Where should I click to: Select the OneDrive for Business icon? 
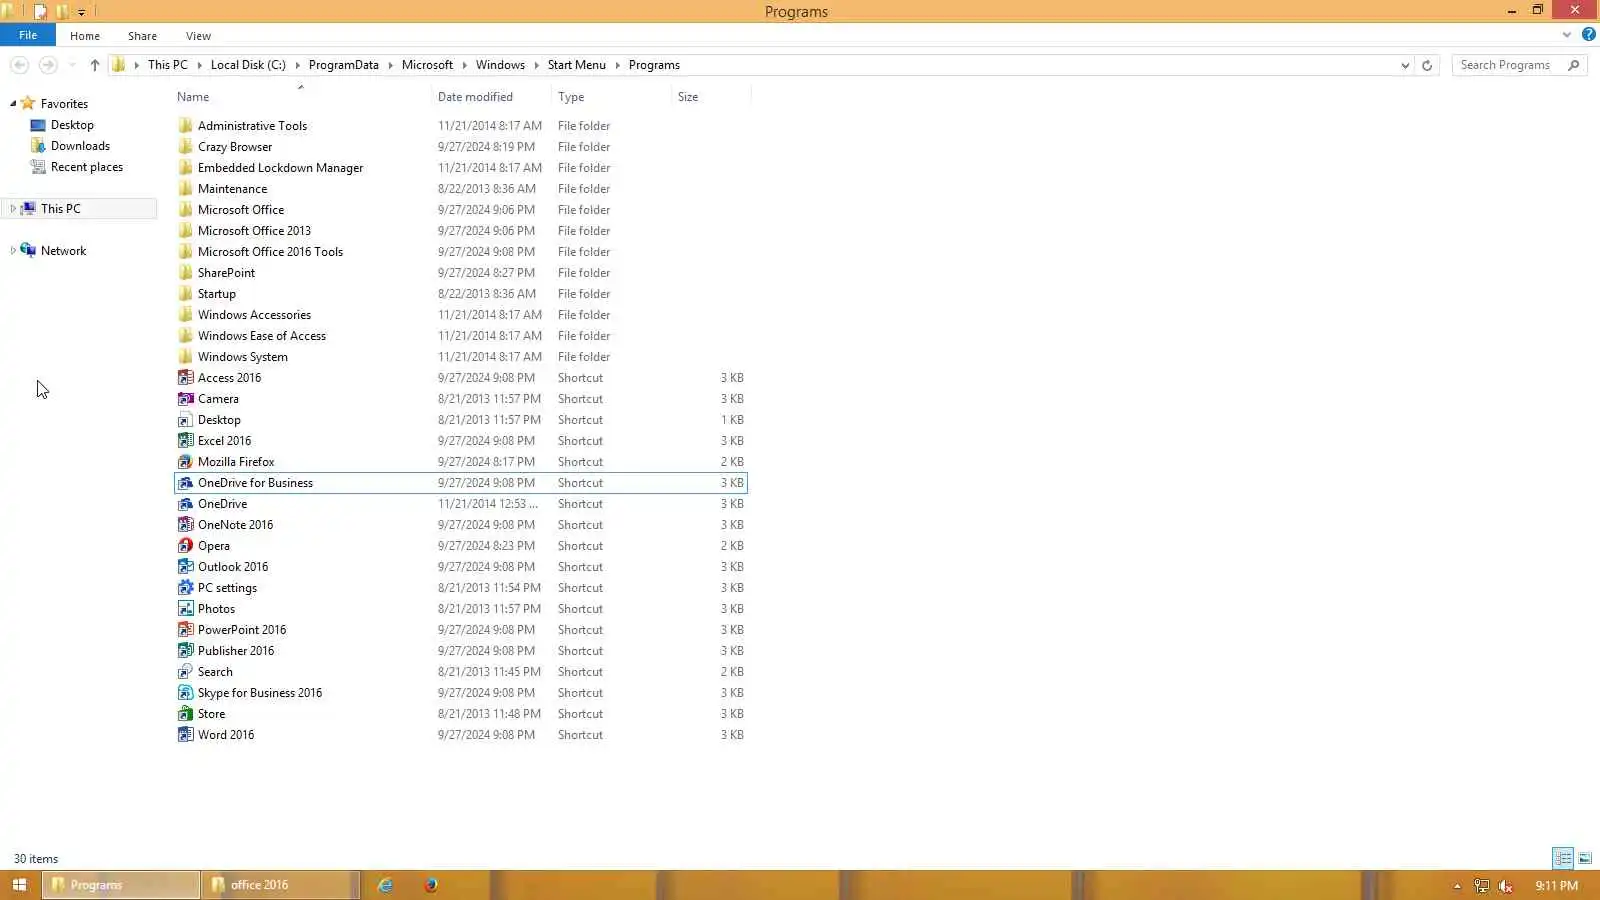[x=185, y=483]
